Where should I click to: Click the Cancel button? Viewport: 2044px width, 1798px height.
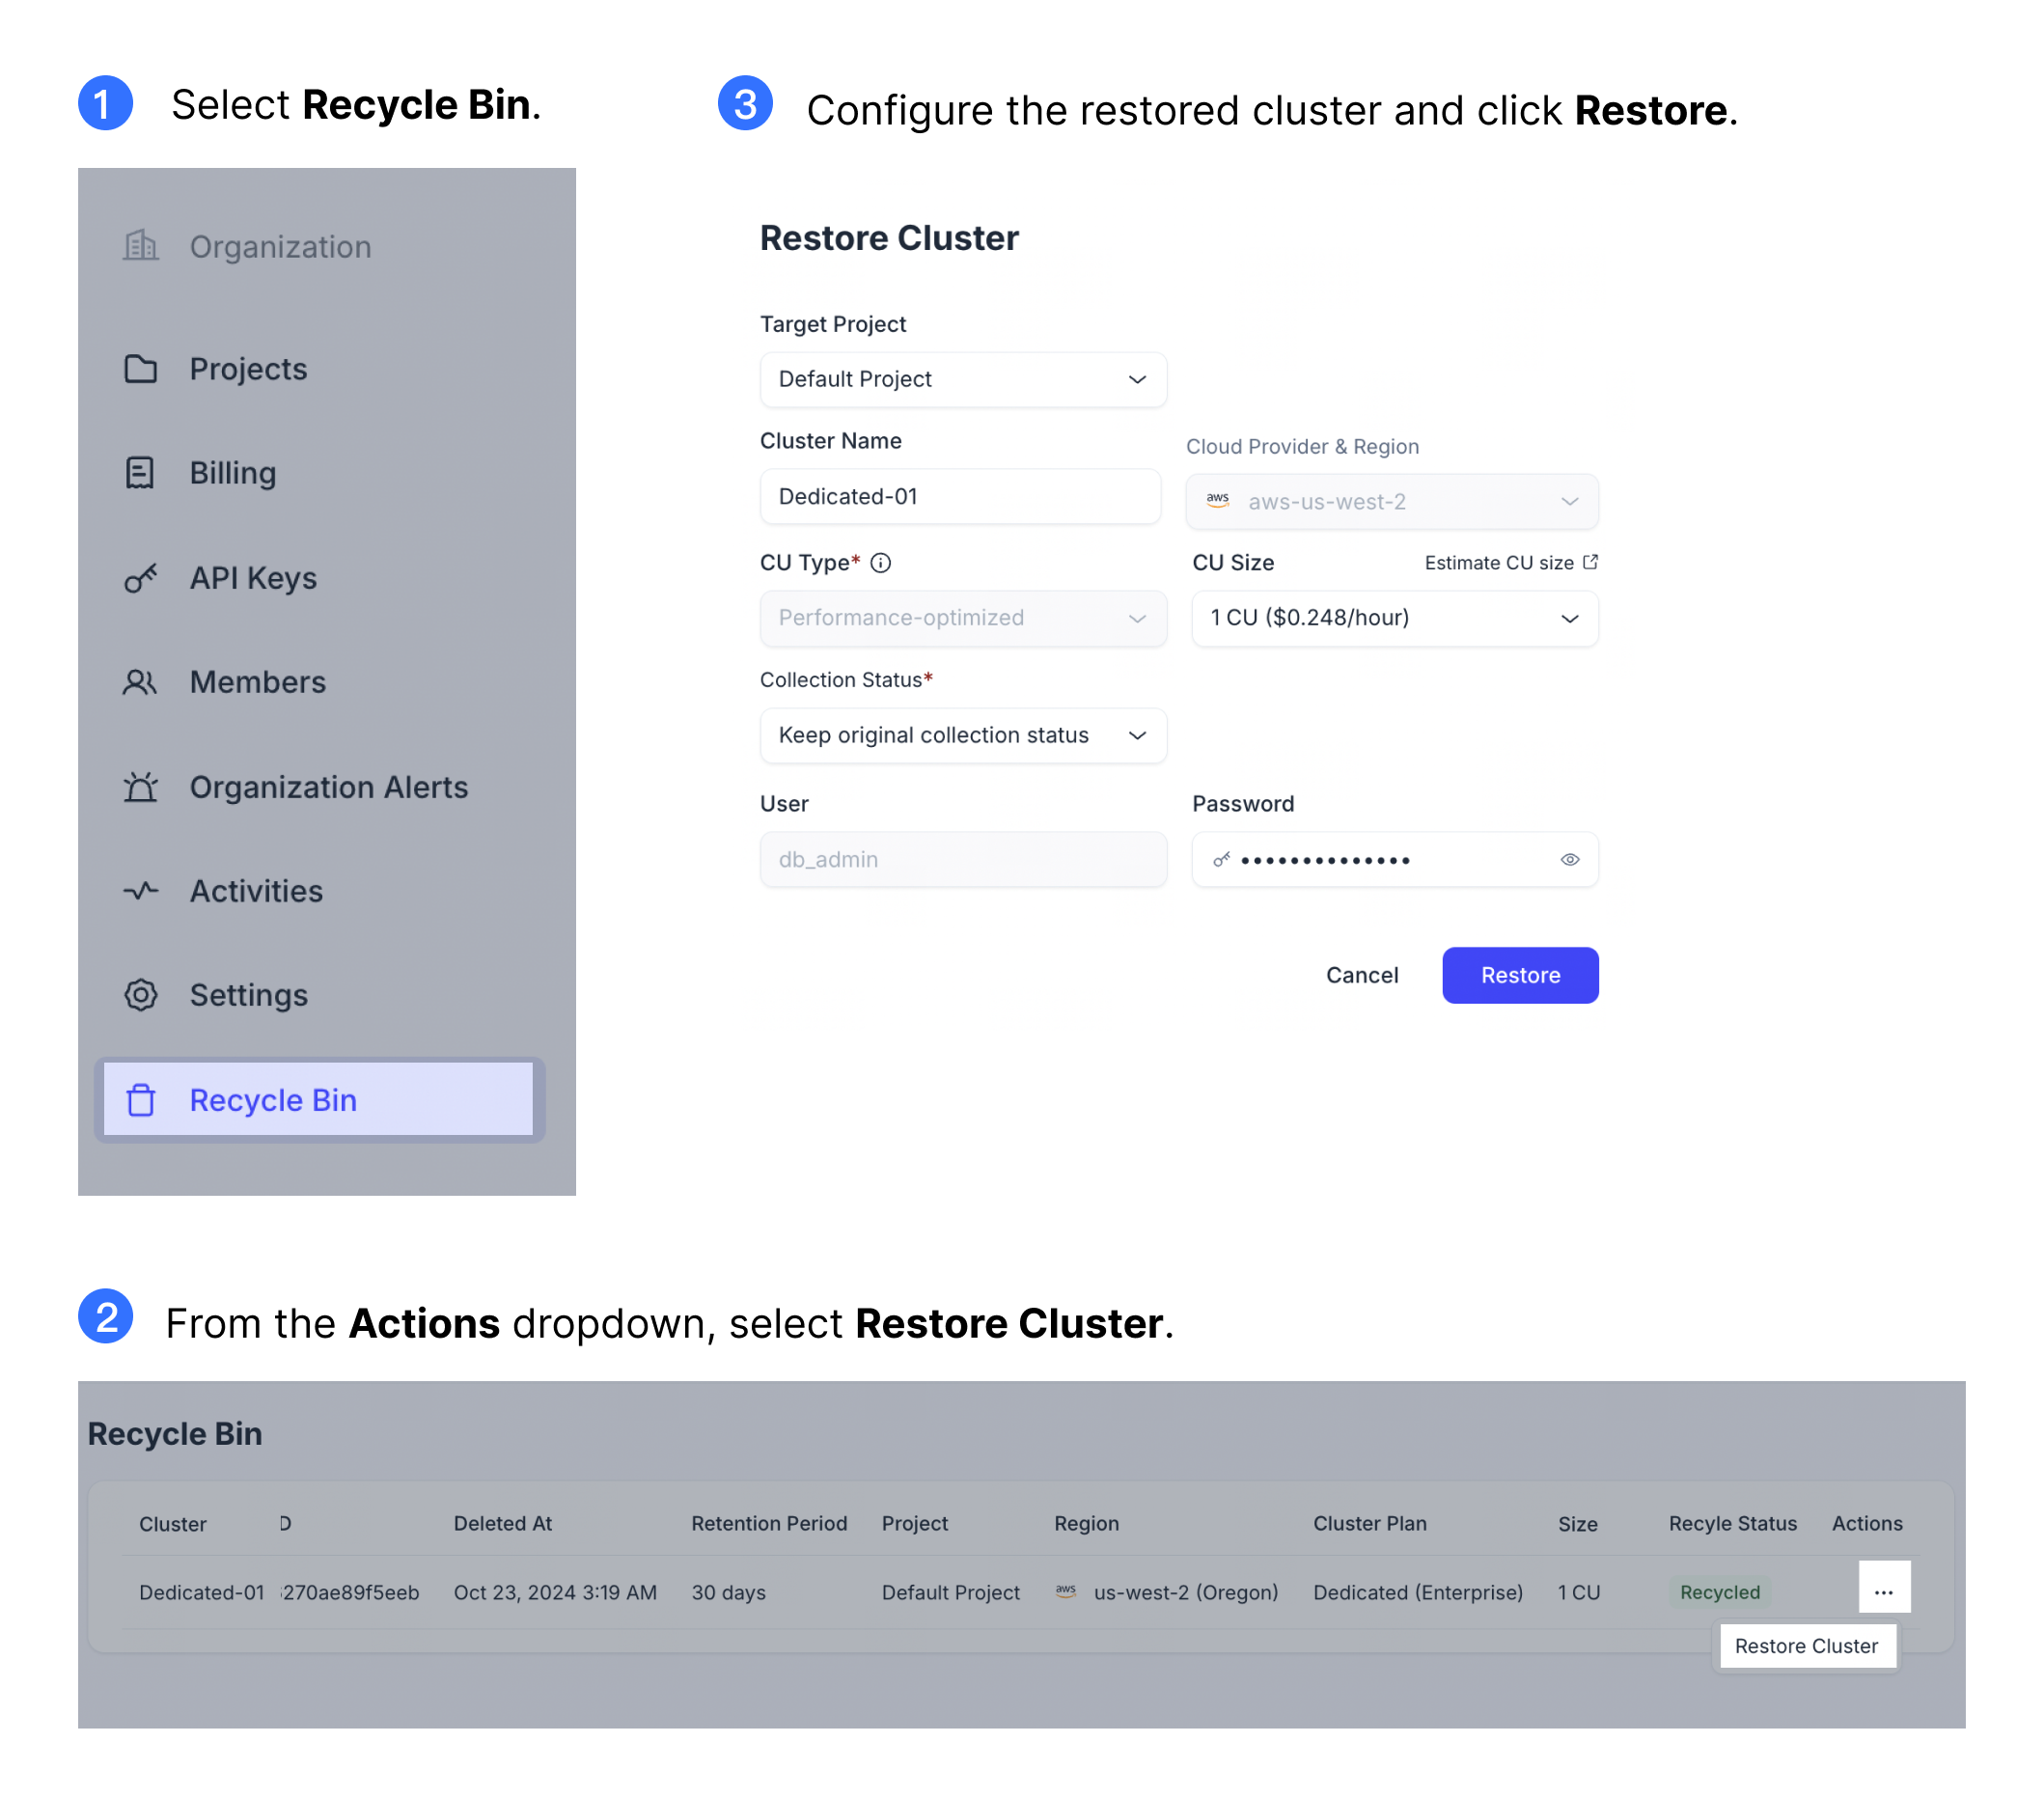click(x=1361, y=976)
